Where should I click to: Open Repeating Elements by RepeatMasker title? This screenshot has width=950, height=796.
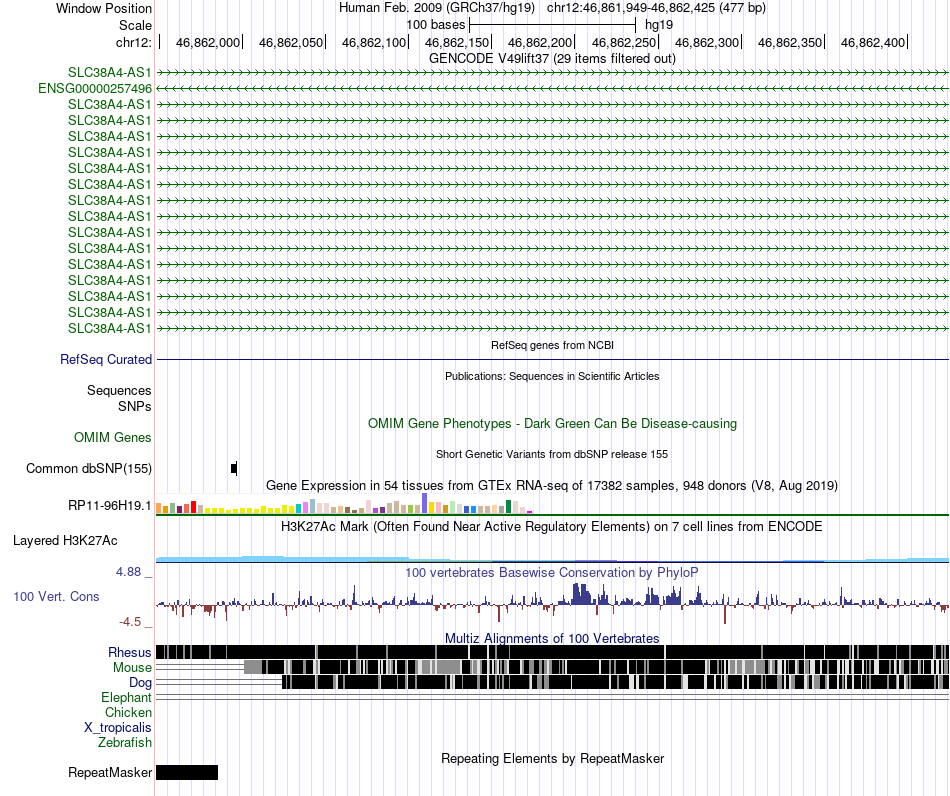[x=552, y=758]
